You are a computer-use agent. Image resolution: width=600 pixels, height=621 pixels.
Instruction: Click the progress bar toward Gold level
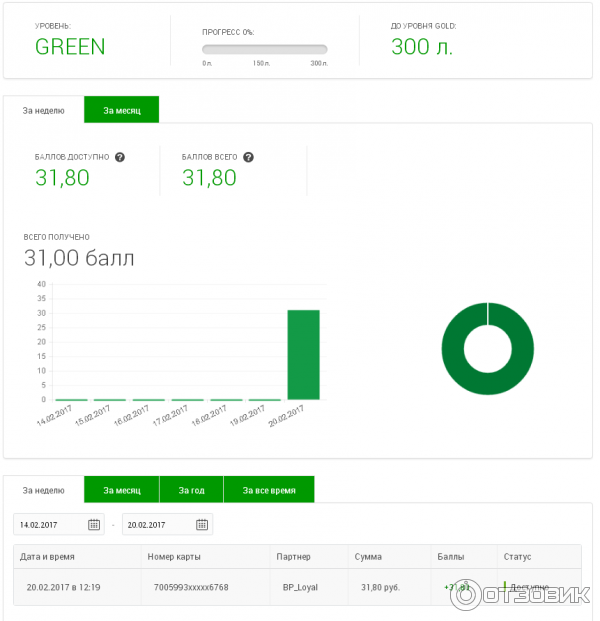coord(264,49)
